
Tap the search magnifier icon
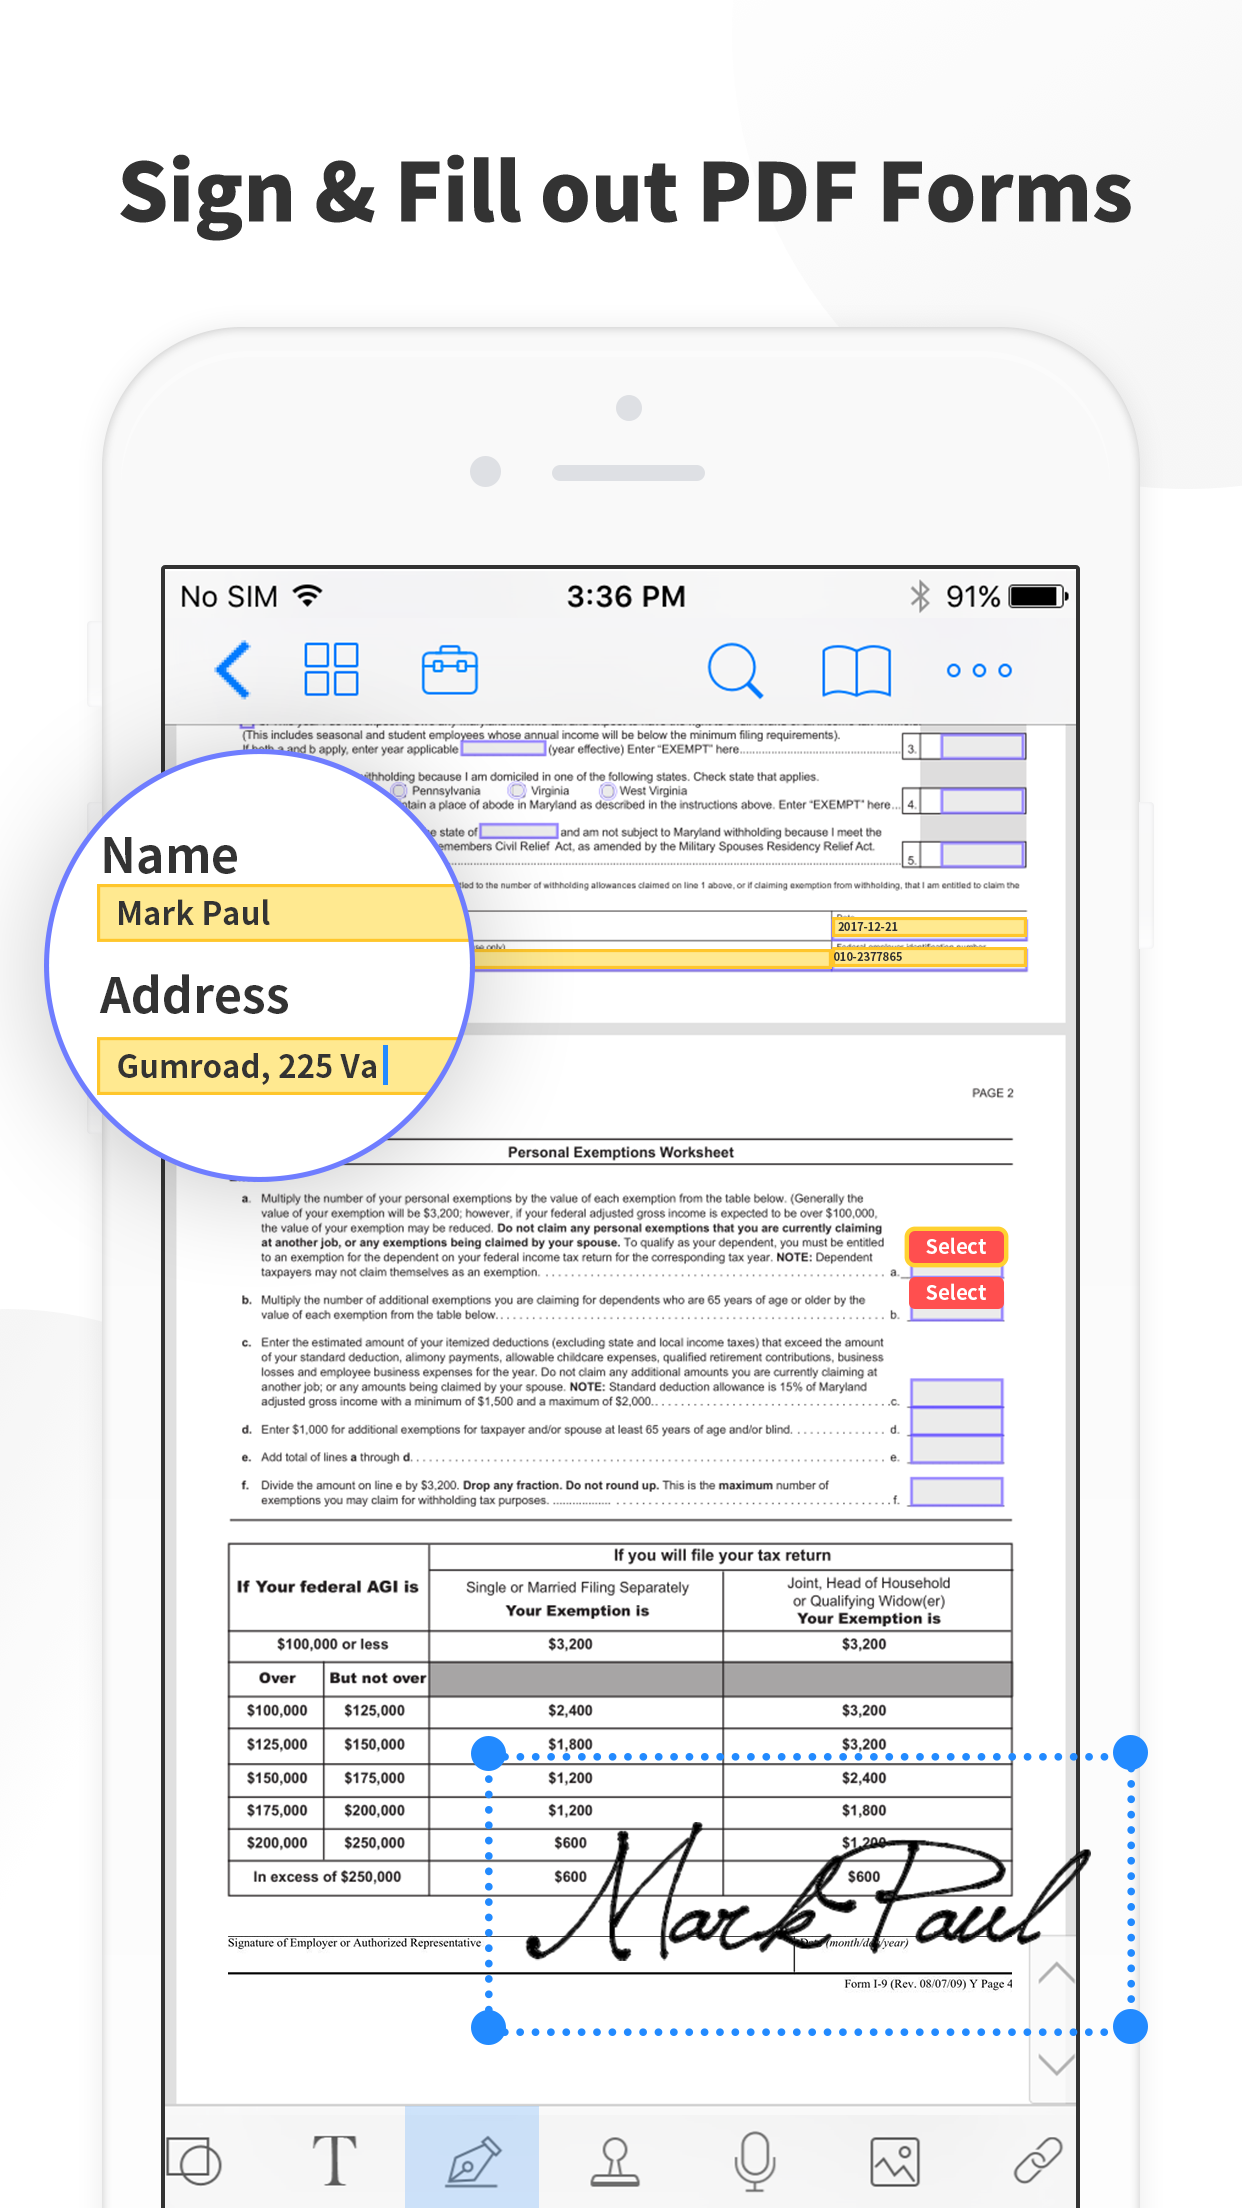click(x=735, y=670)
